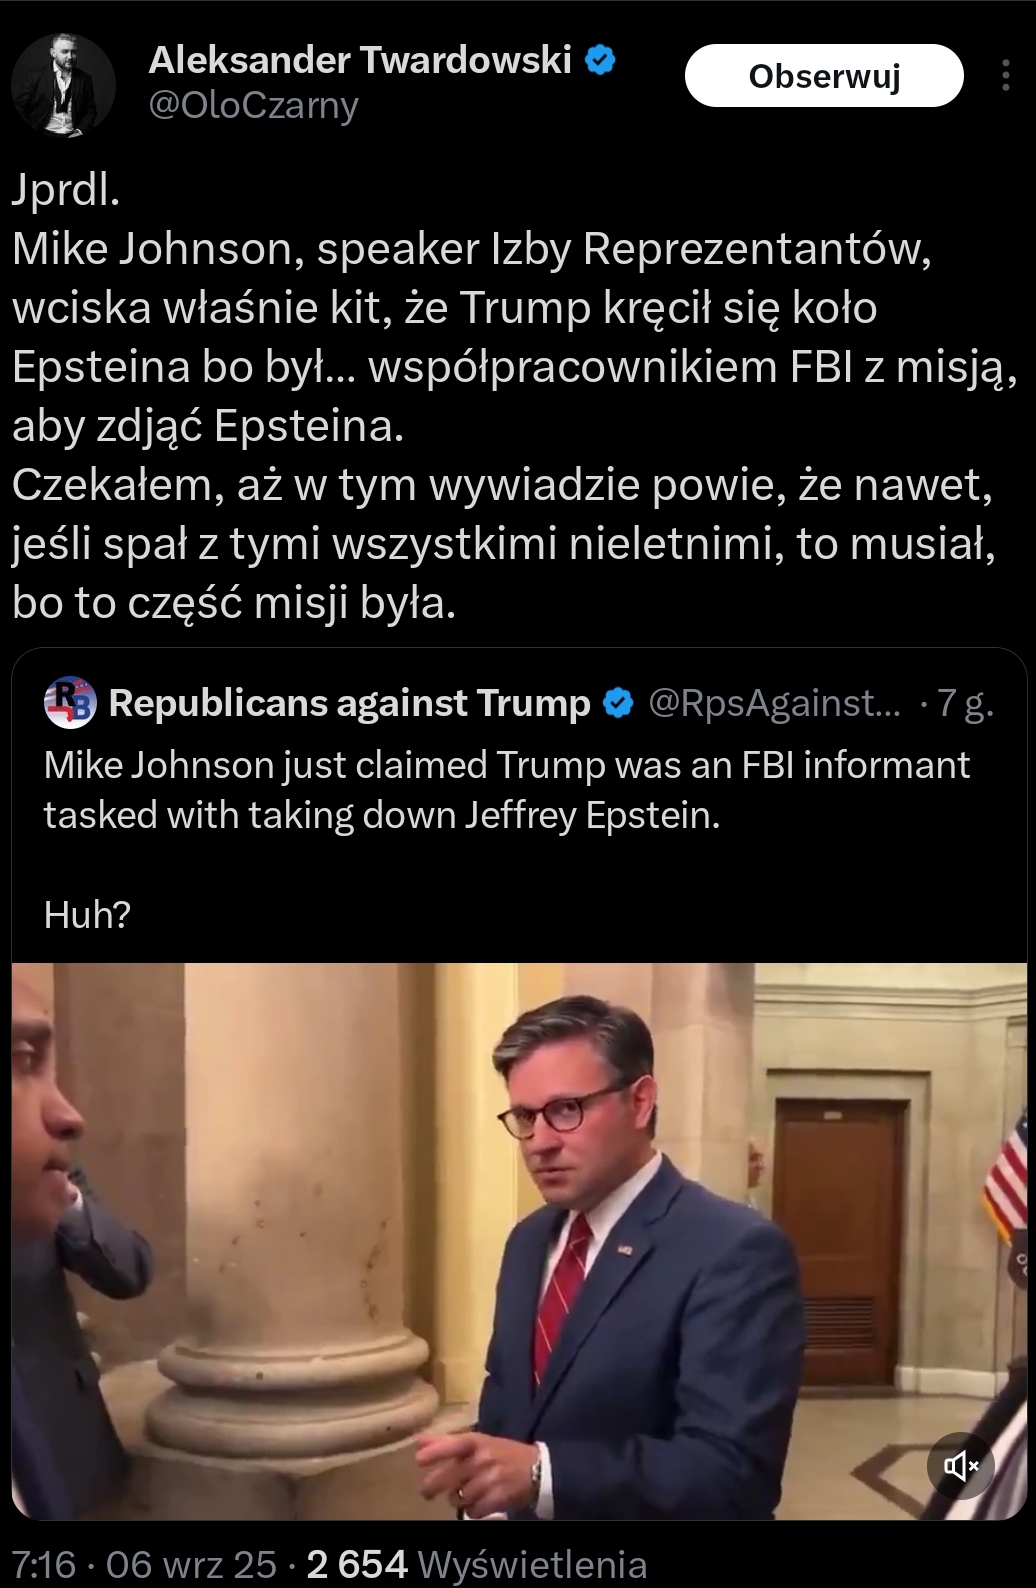Follow the account with the Obserwuj button
This screenshot has width=1036, height=1588.
pyautogui.click(x=824, y=76)
